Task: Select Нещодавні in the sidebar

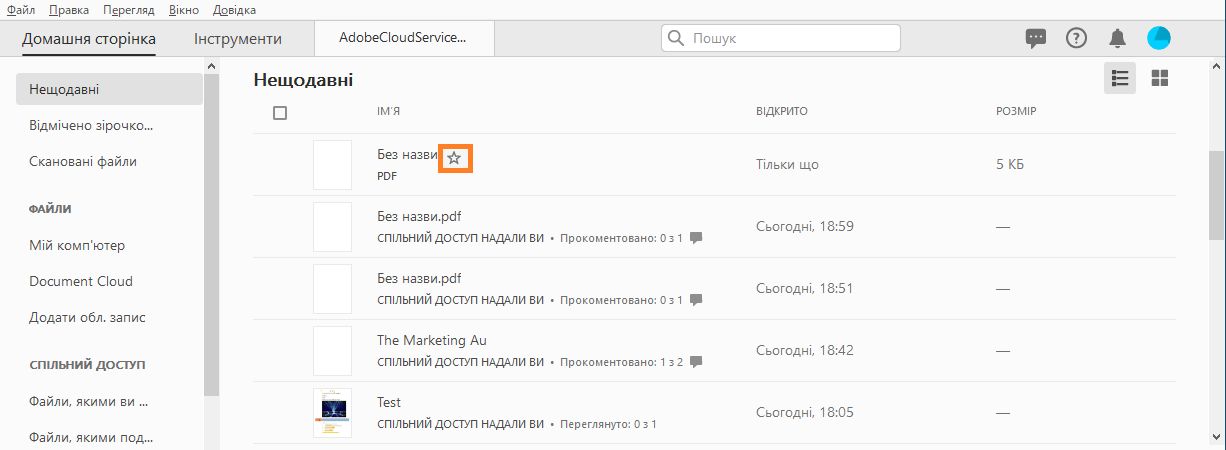Action: coord(110,89)
